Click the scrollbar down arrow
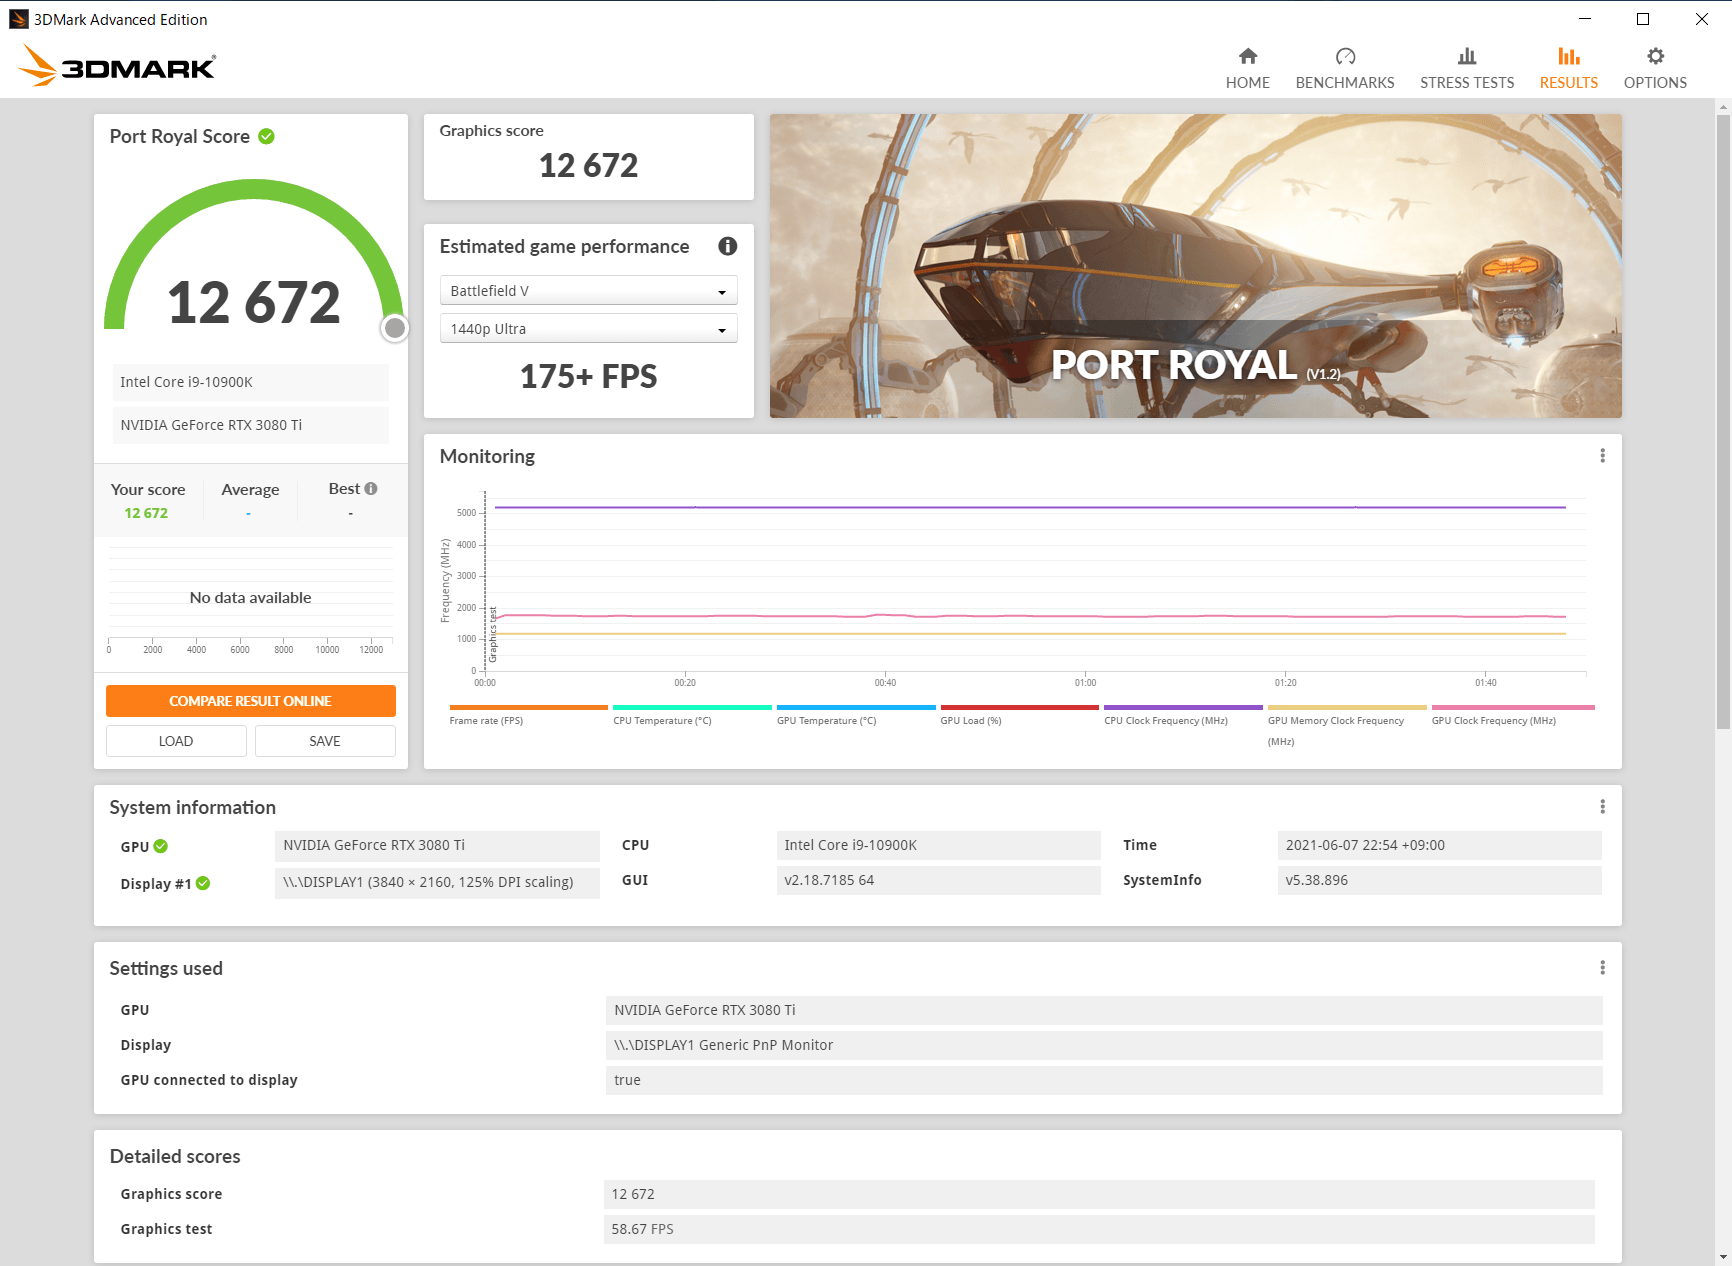Viewport: 1732px width, 1266px height. pos(1723,1257)
